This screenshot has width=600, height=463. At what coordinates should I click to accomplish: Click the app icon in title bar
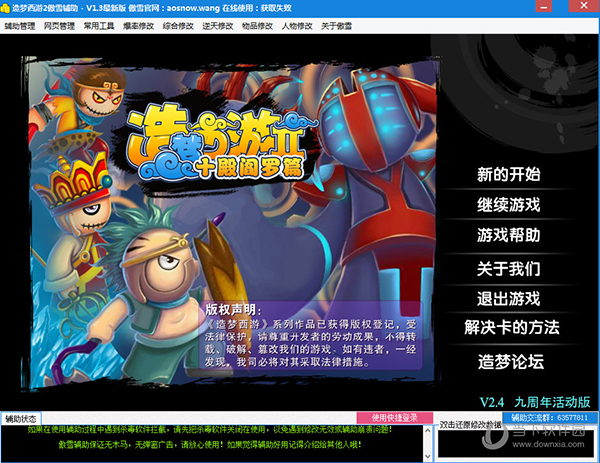(x=5, y=8)
